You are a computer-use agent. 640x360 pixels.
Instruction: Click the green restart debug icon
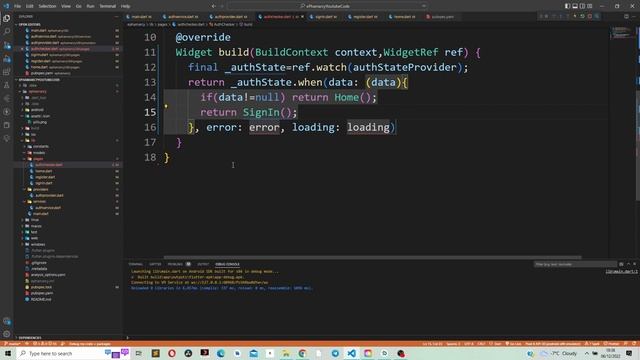point(582,16)
